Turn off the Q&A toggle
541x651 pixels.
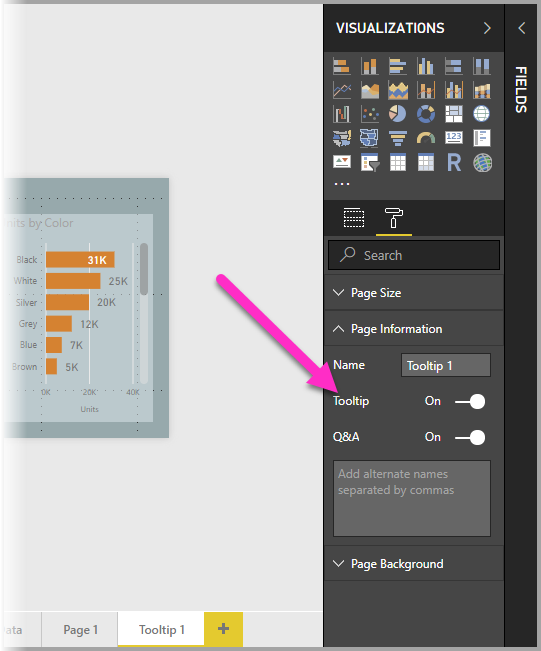[470, 437]
